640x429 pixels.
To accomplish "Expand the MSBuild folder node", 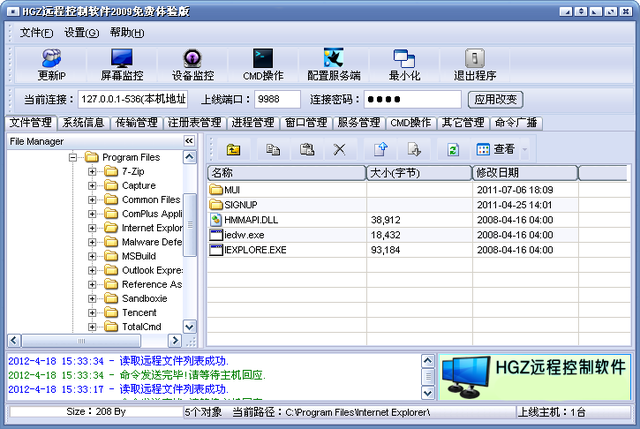I will (92, 256).
